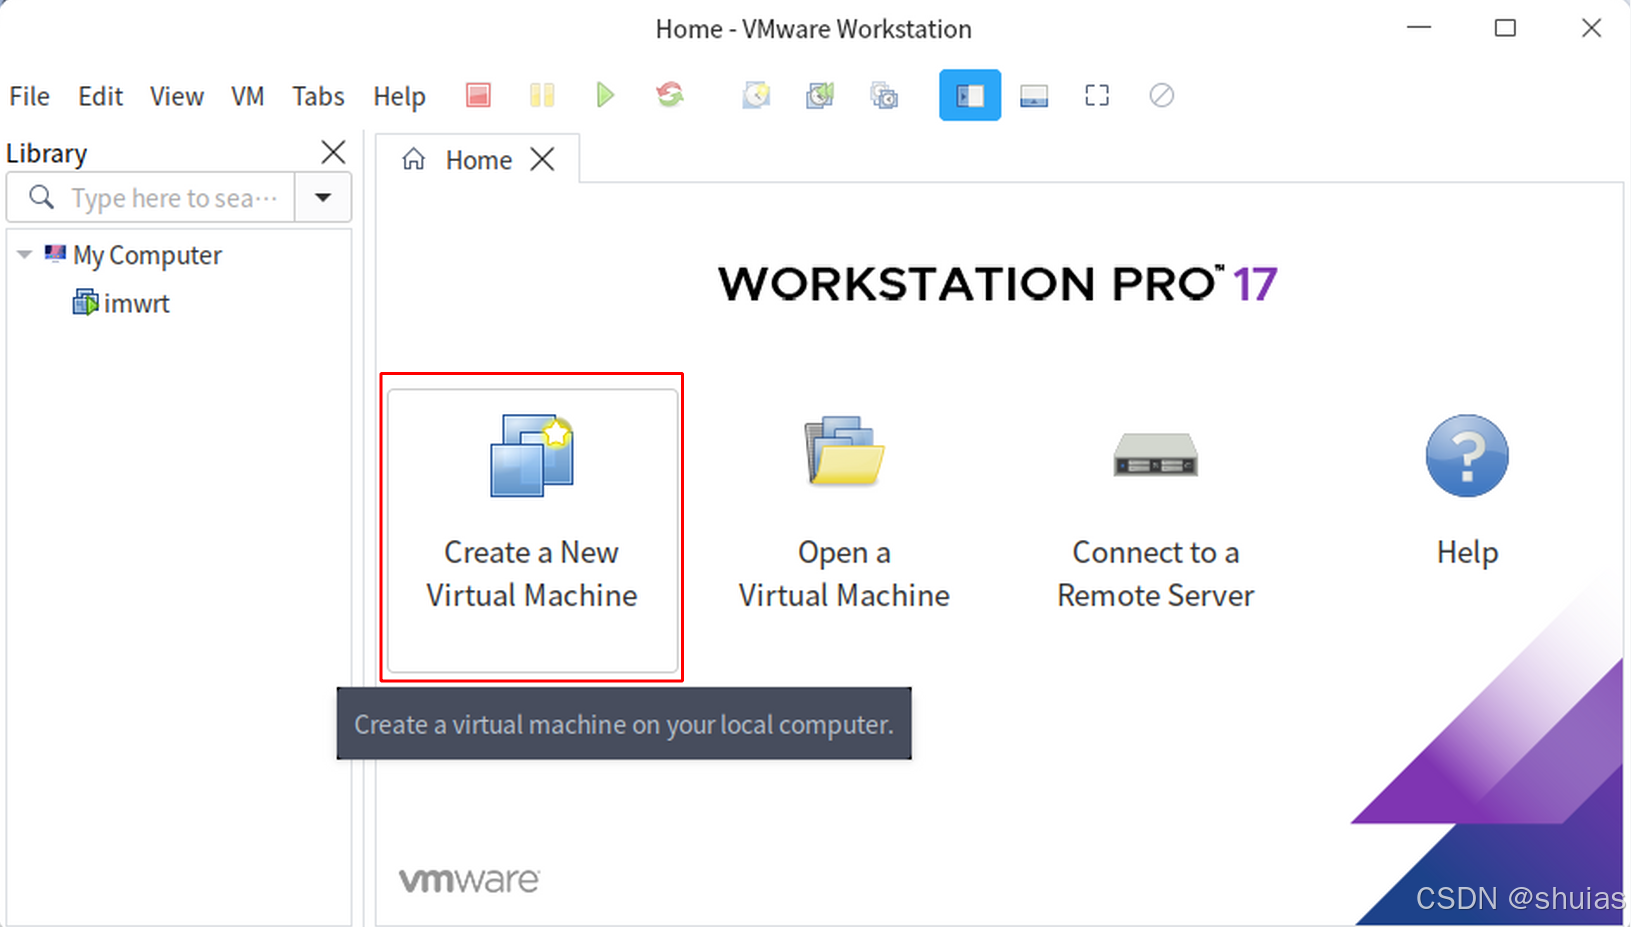The width and height of the screenshot is (1631, 927).
Task: Open the View menu
Action: coord(177,96)
